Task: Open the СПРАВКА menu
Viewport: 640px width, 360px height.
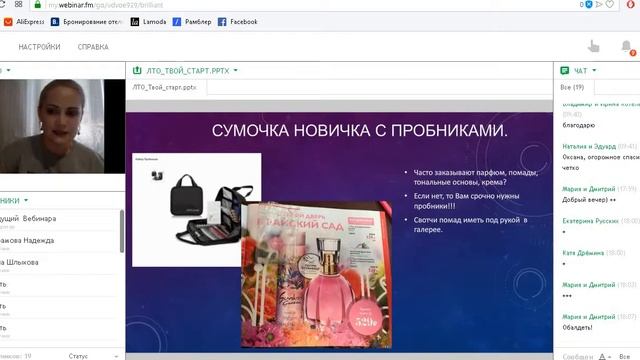Action: pyautogui.click(x=93, y=47)
